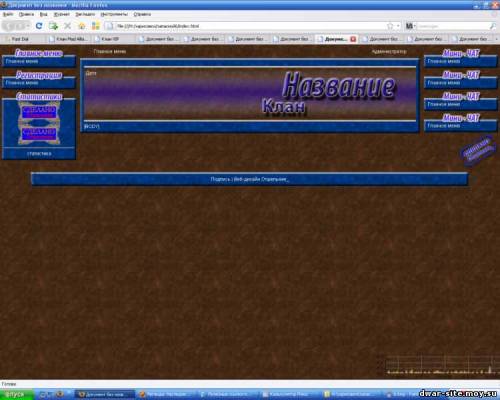Viewport: 500px width, 400px height.
Task: Click the Firefox quick launch icon
Action: (x=60, y=394)
